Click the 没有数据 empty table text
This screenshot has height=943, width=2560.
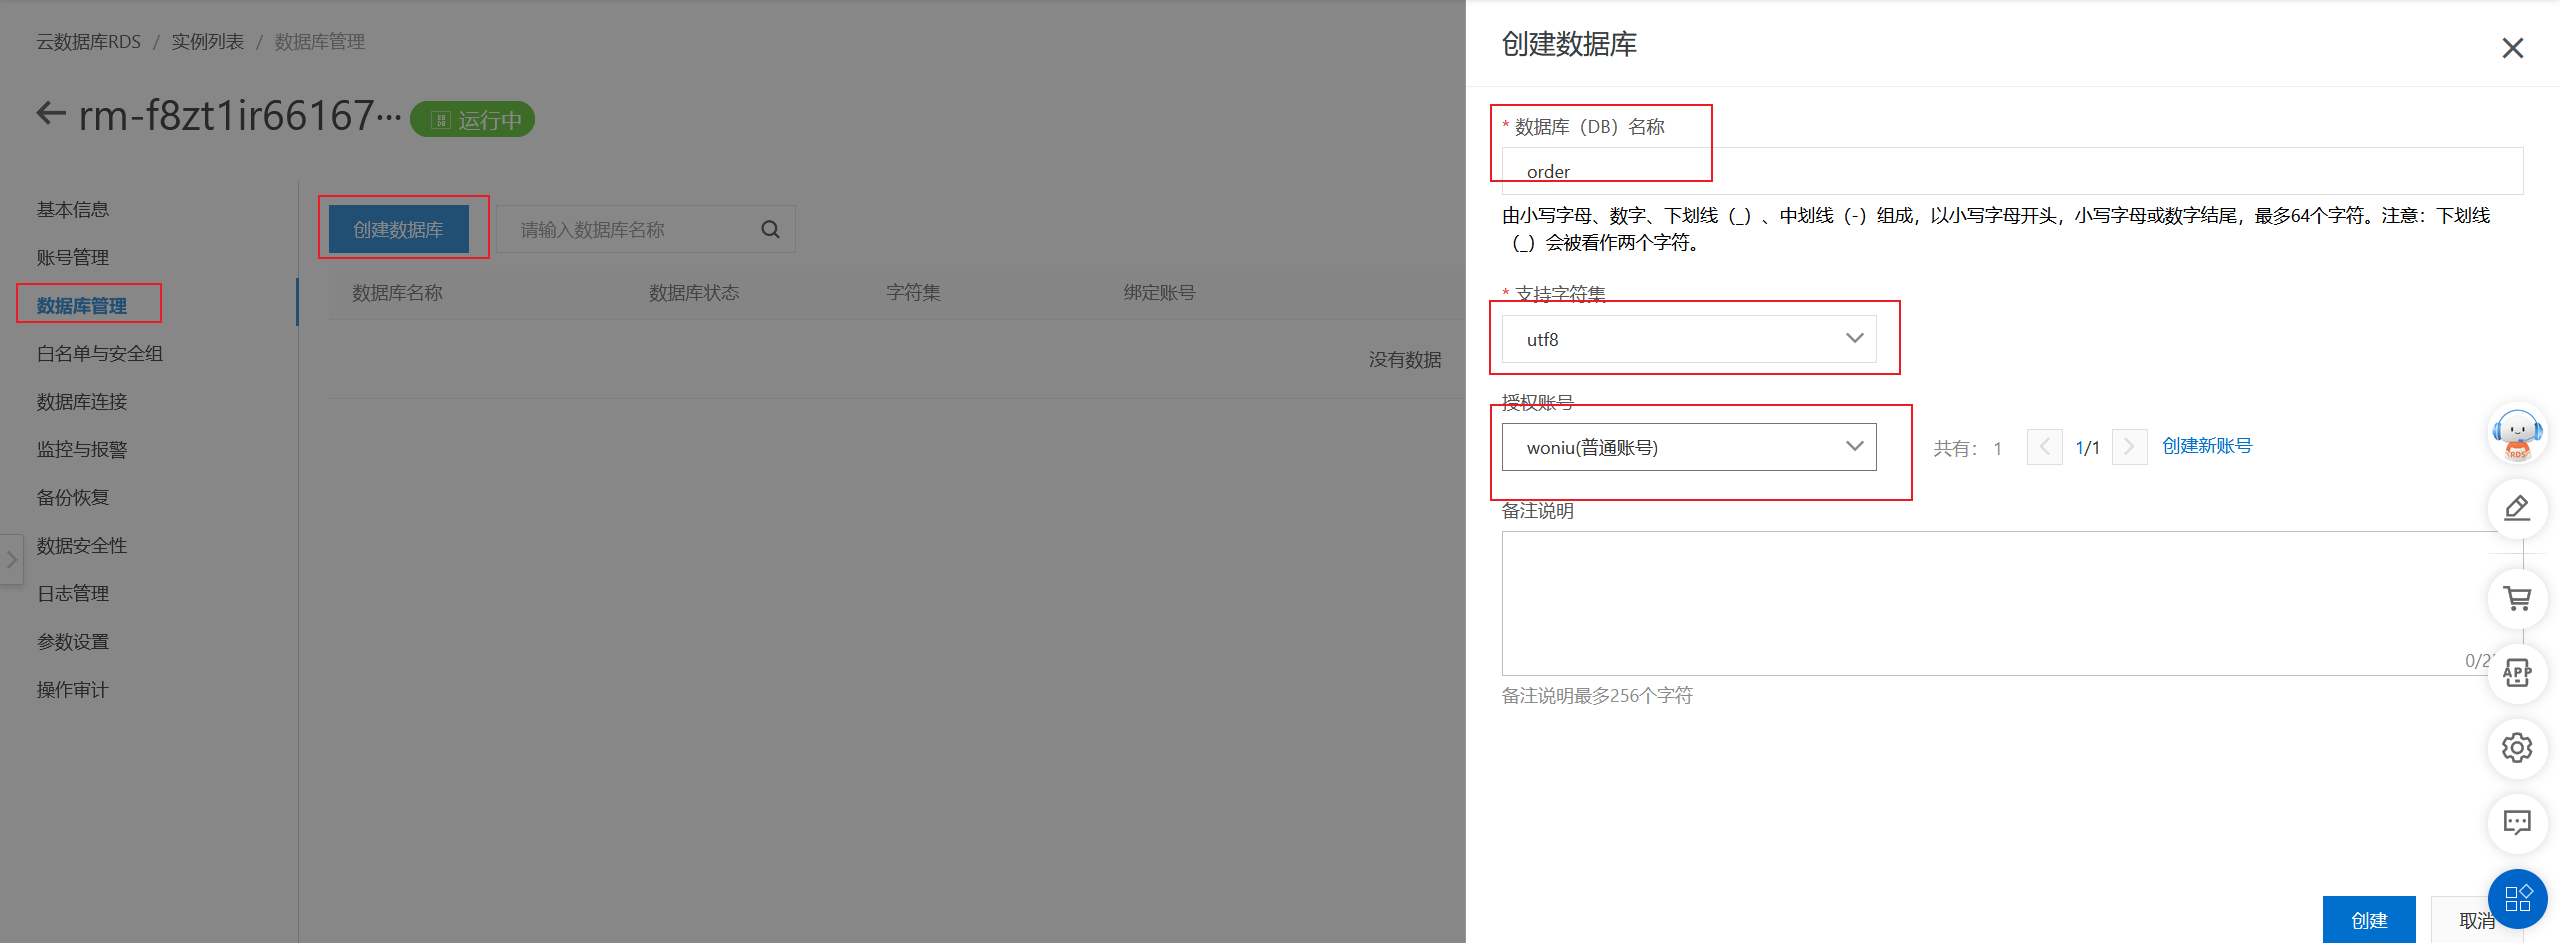click(x=1405, y=360)
